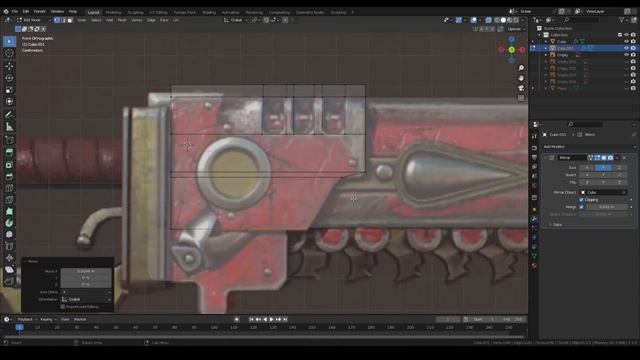This screenshot has height=360, width=640.
Task: Select the Spin tool
Action: (9, 223)
